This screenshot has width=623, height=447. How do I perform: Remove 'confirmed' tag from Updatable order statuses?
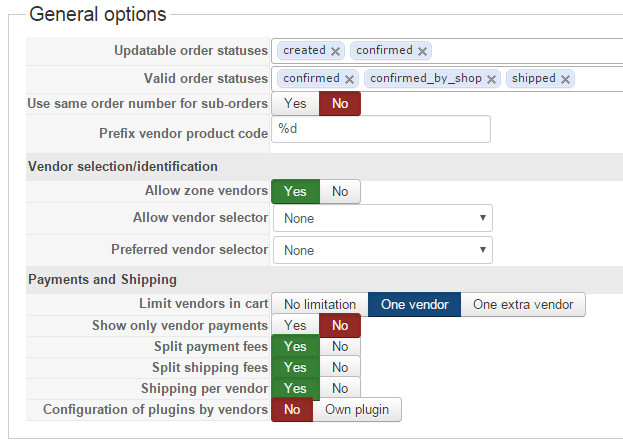(422, 51)
